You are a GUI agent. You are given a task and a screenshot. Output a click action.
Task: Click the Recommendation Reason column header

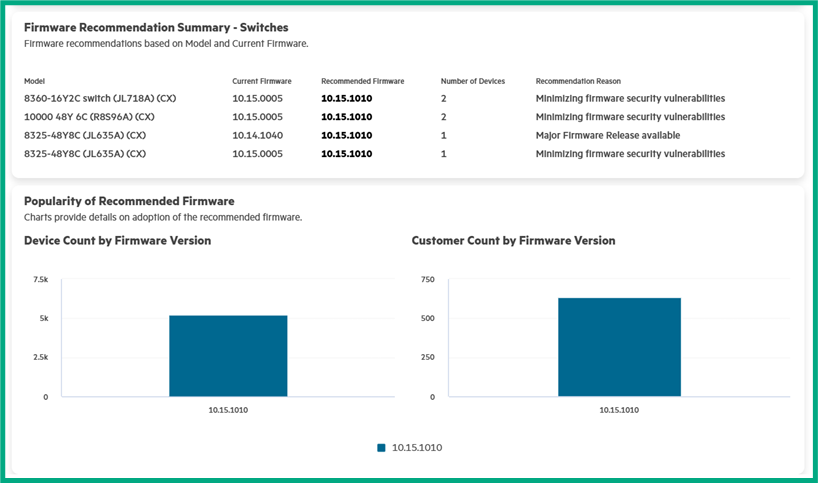(578, 81)
